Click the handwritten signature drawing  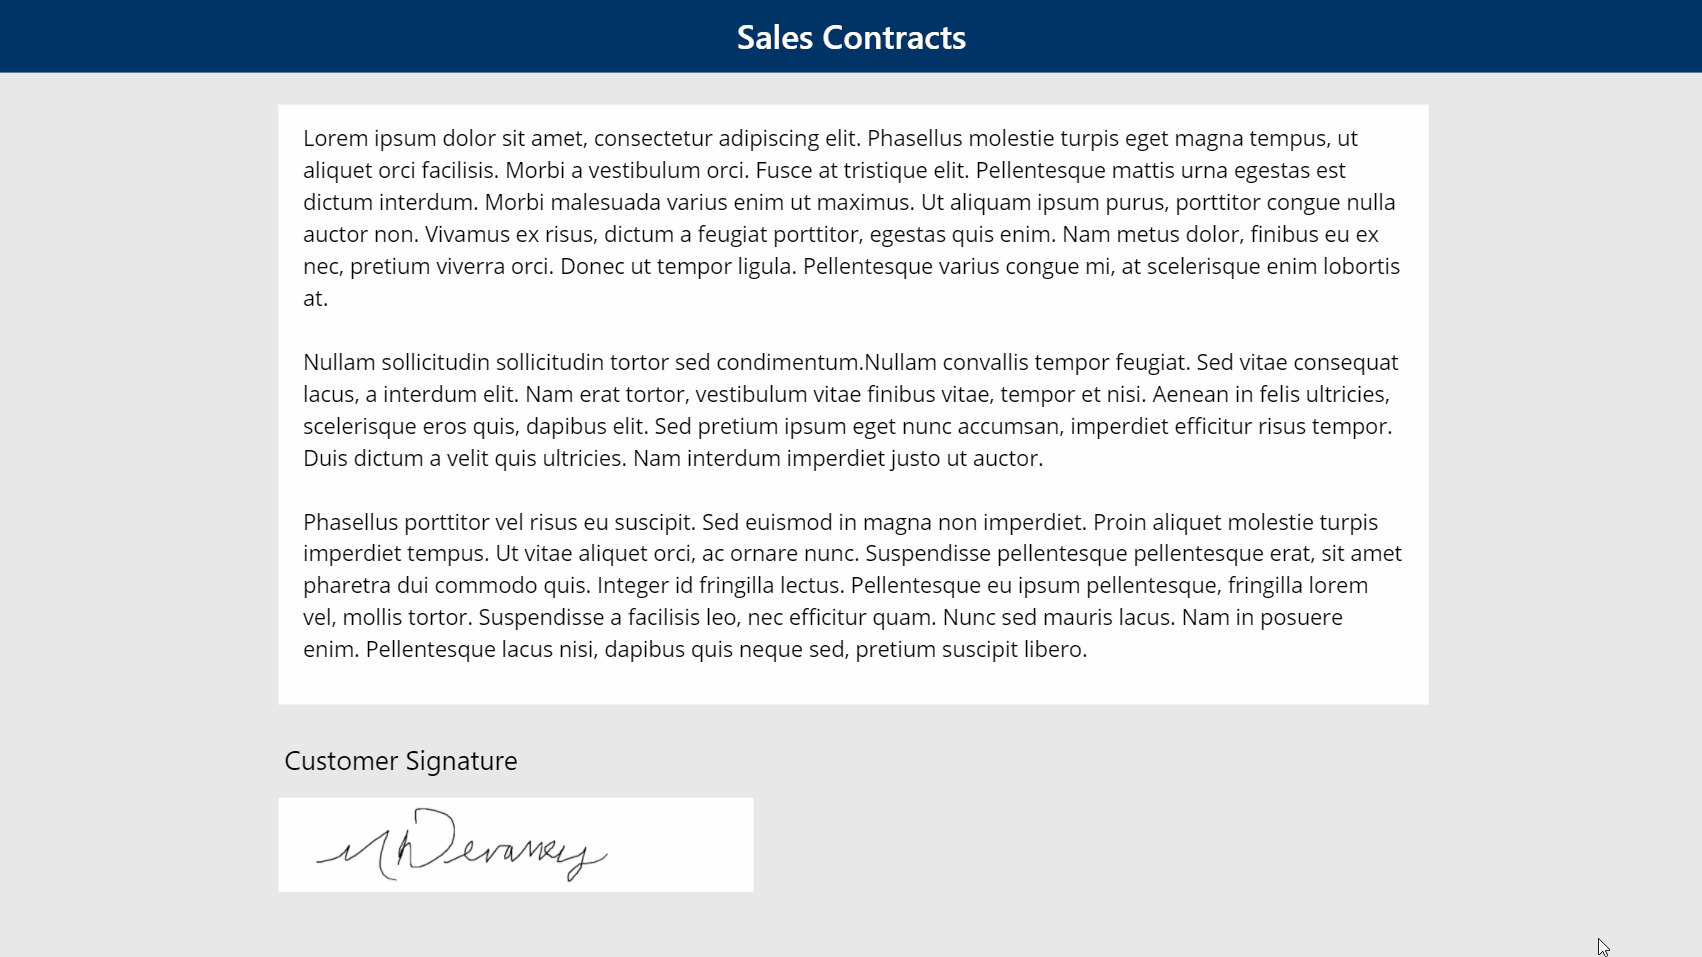pyautogui.click(x=461, y=845)
